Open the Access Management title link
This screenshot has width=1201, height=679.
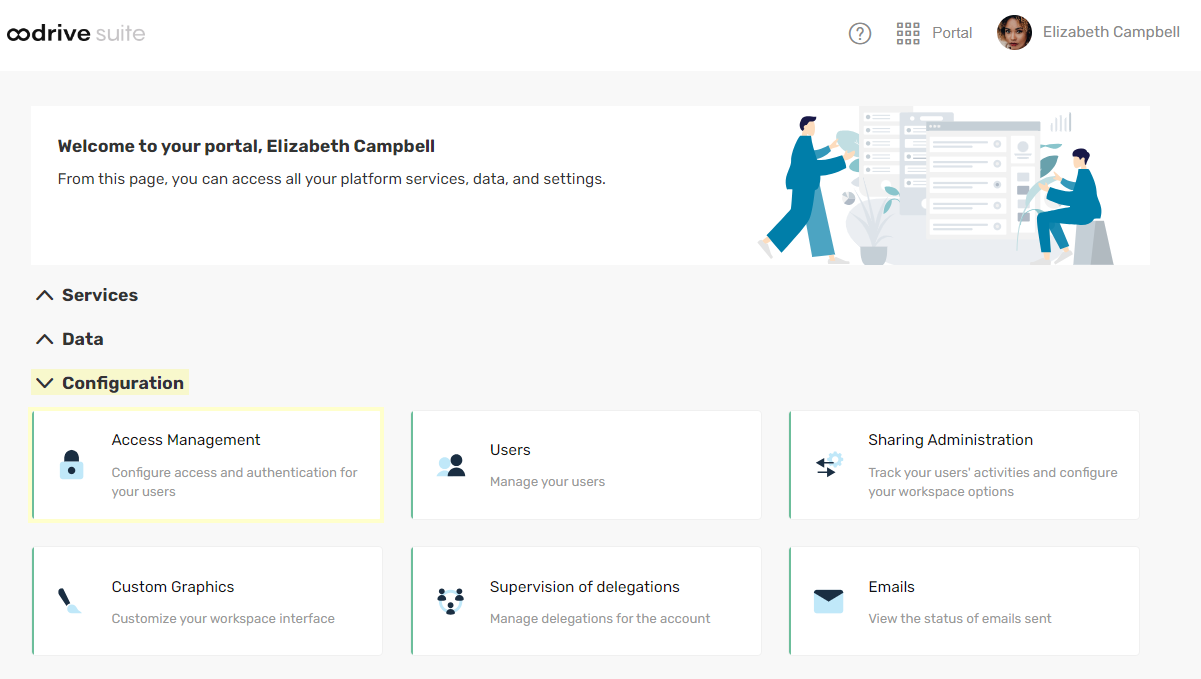186,440
